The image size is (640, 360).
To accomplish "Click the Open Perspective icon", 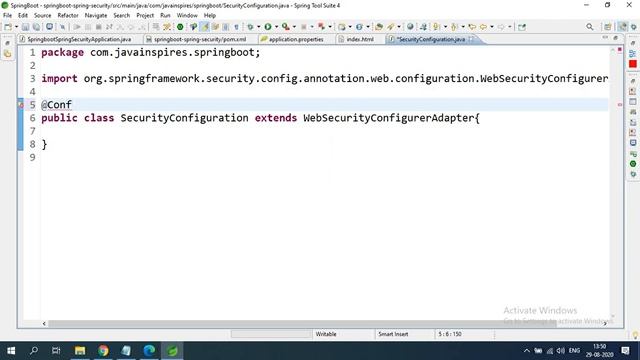I will click(608, 27).
